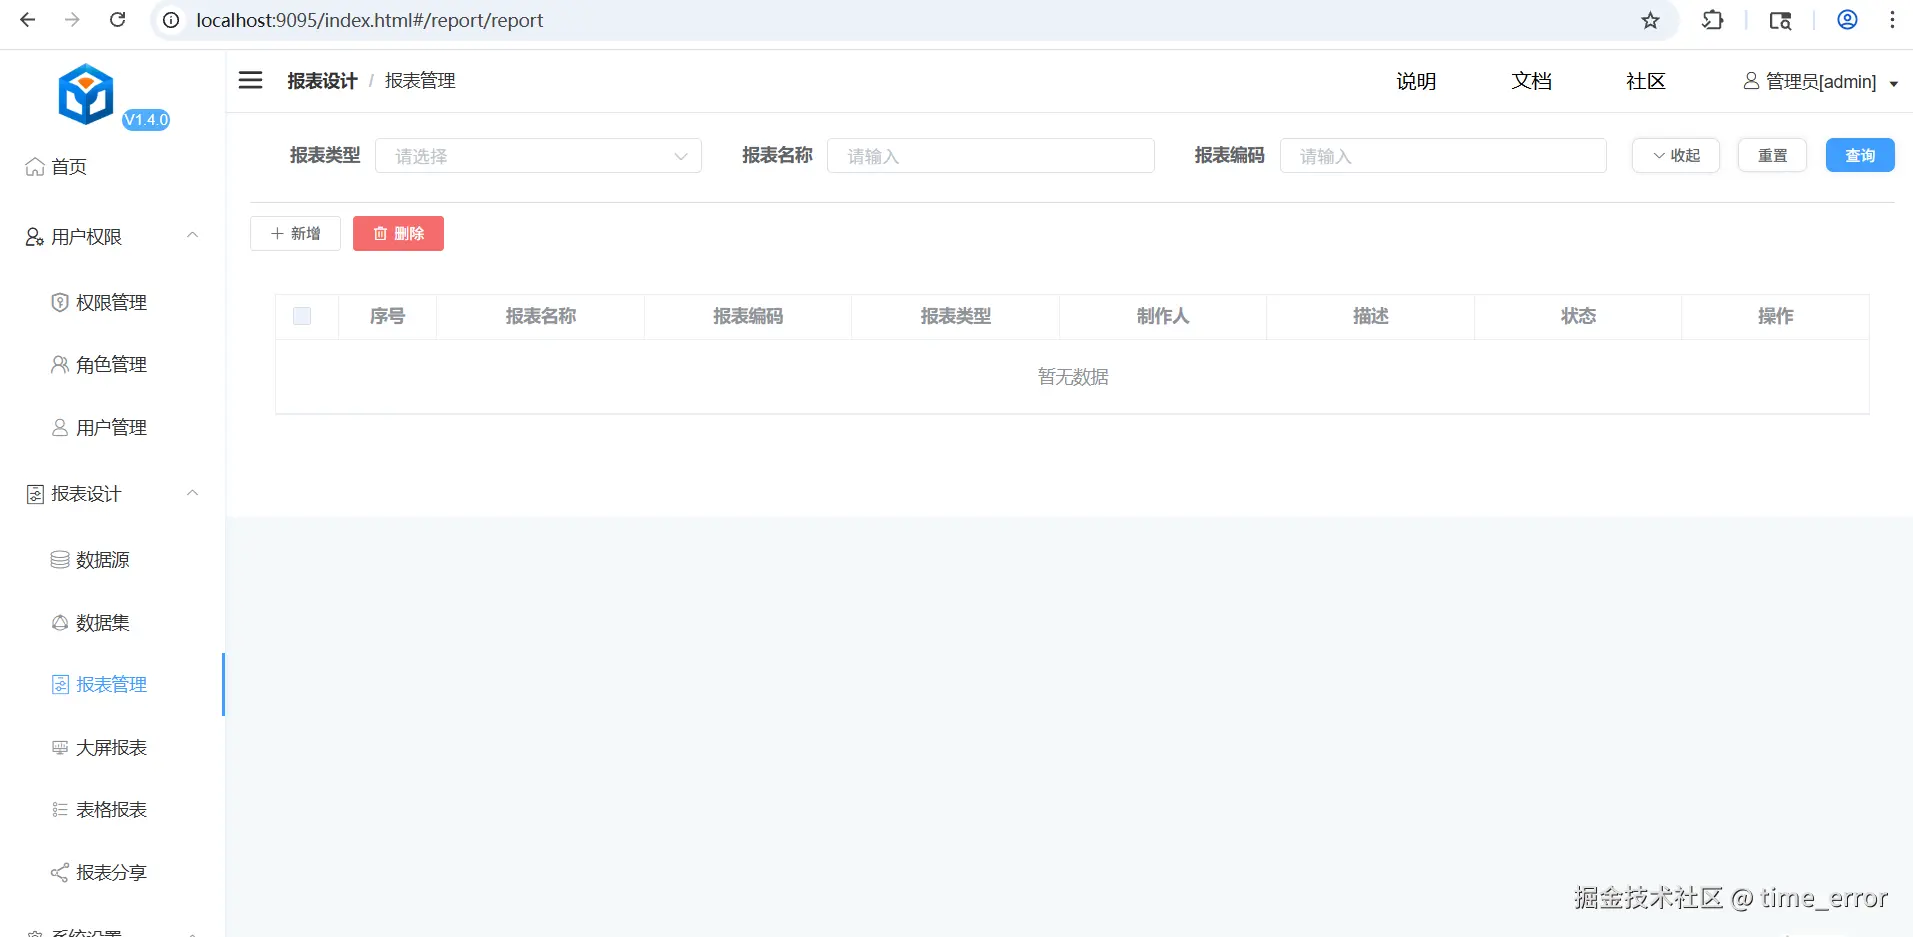
Task: Click the application logo icon
Action: (x=86, y=94)
